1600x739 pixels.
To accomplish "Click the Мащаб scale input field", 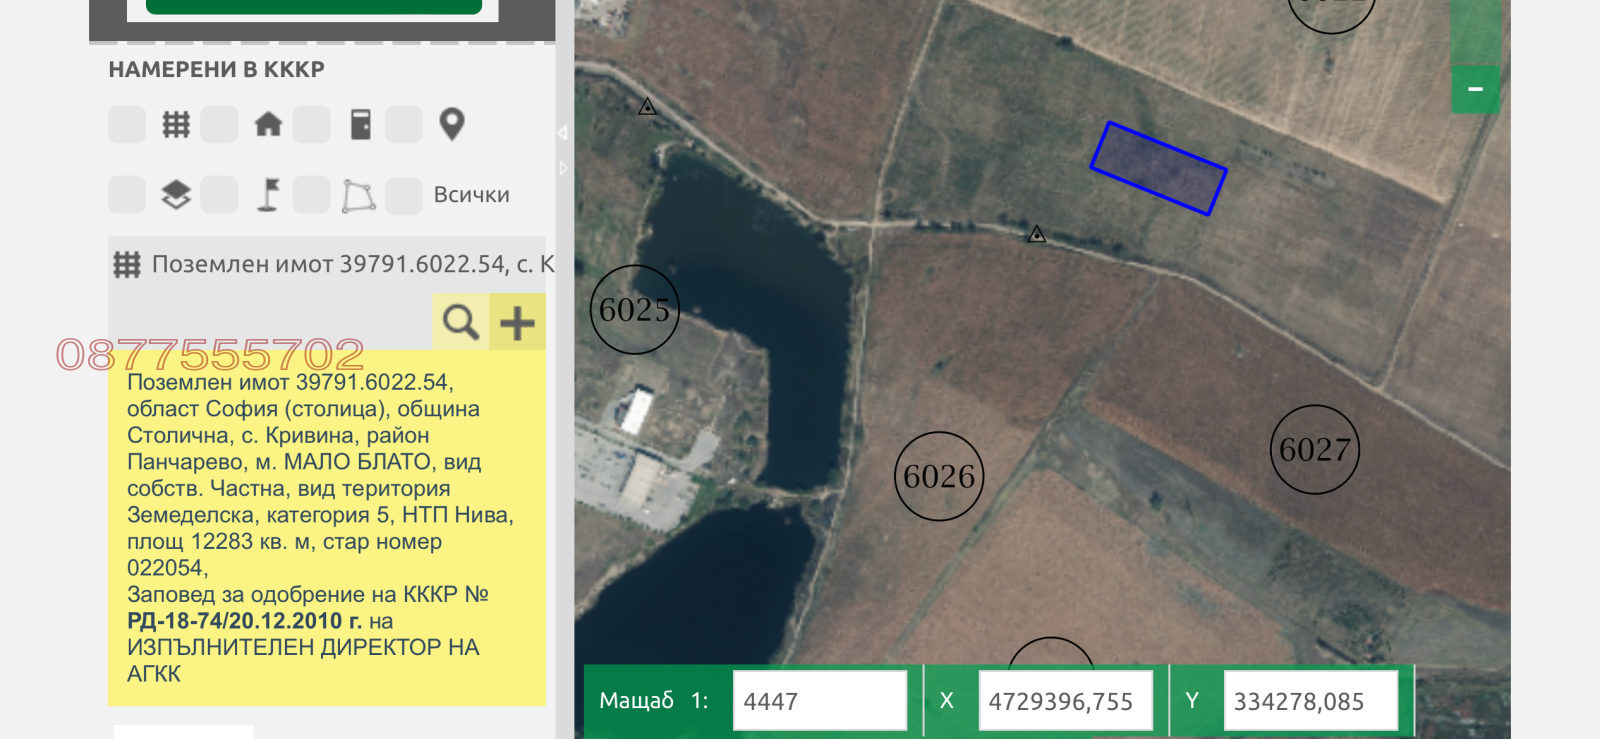I will 819,701.
